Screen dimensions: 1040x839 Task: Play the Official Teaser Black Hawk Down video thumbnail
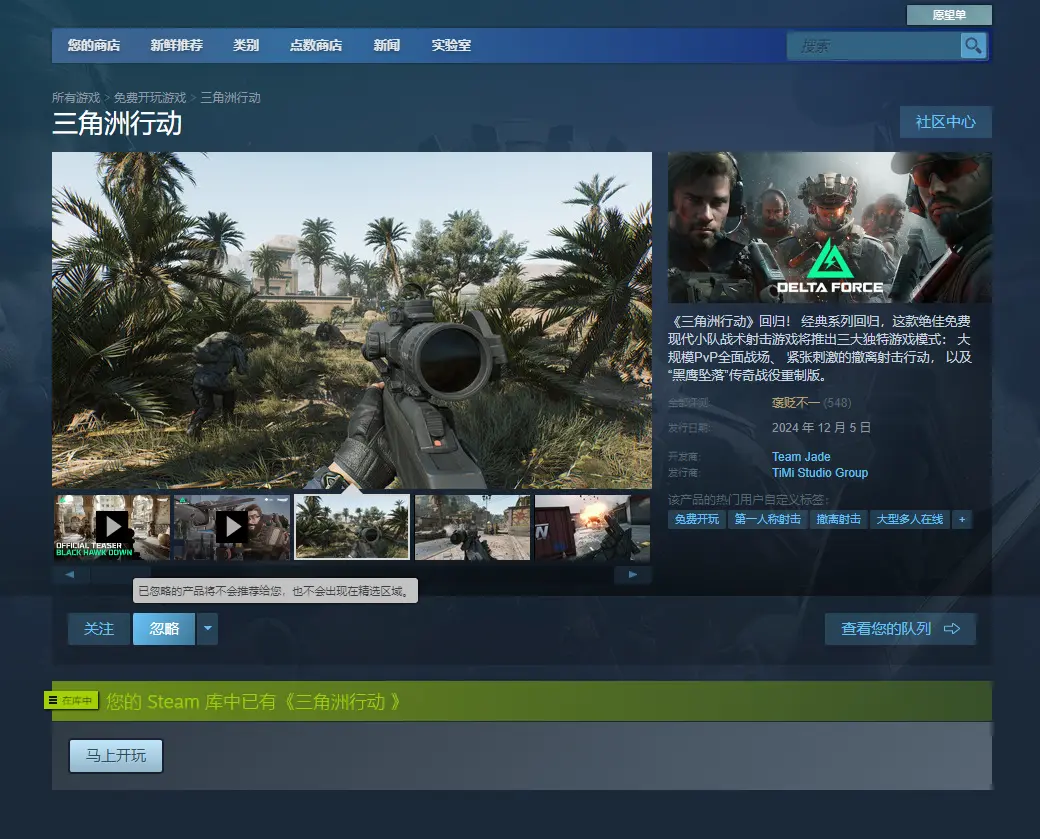coord(112,527)
